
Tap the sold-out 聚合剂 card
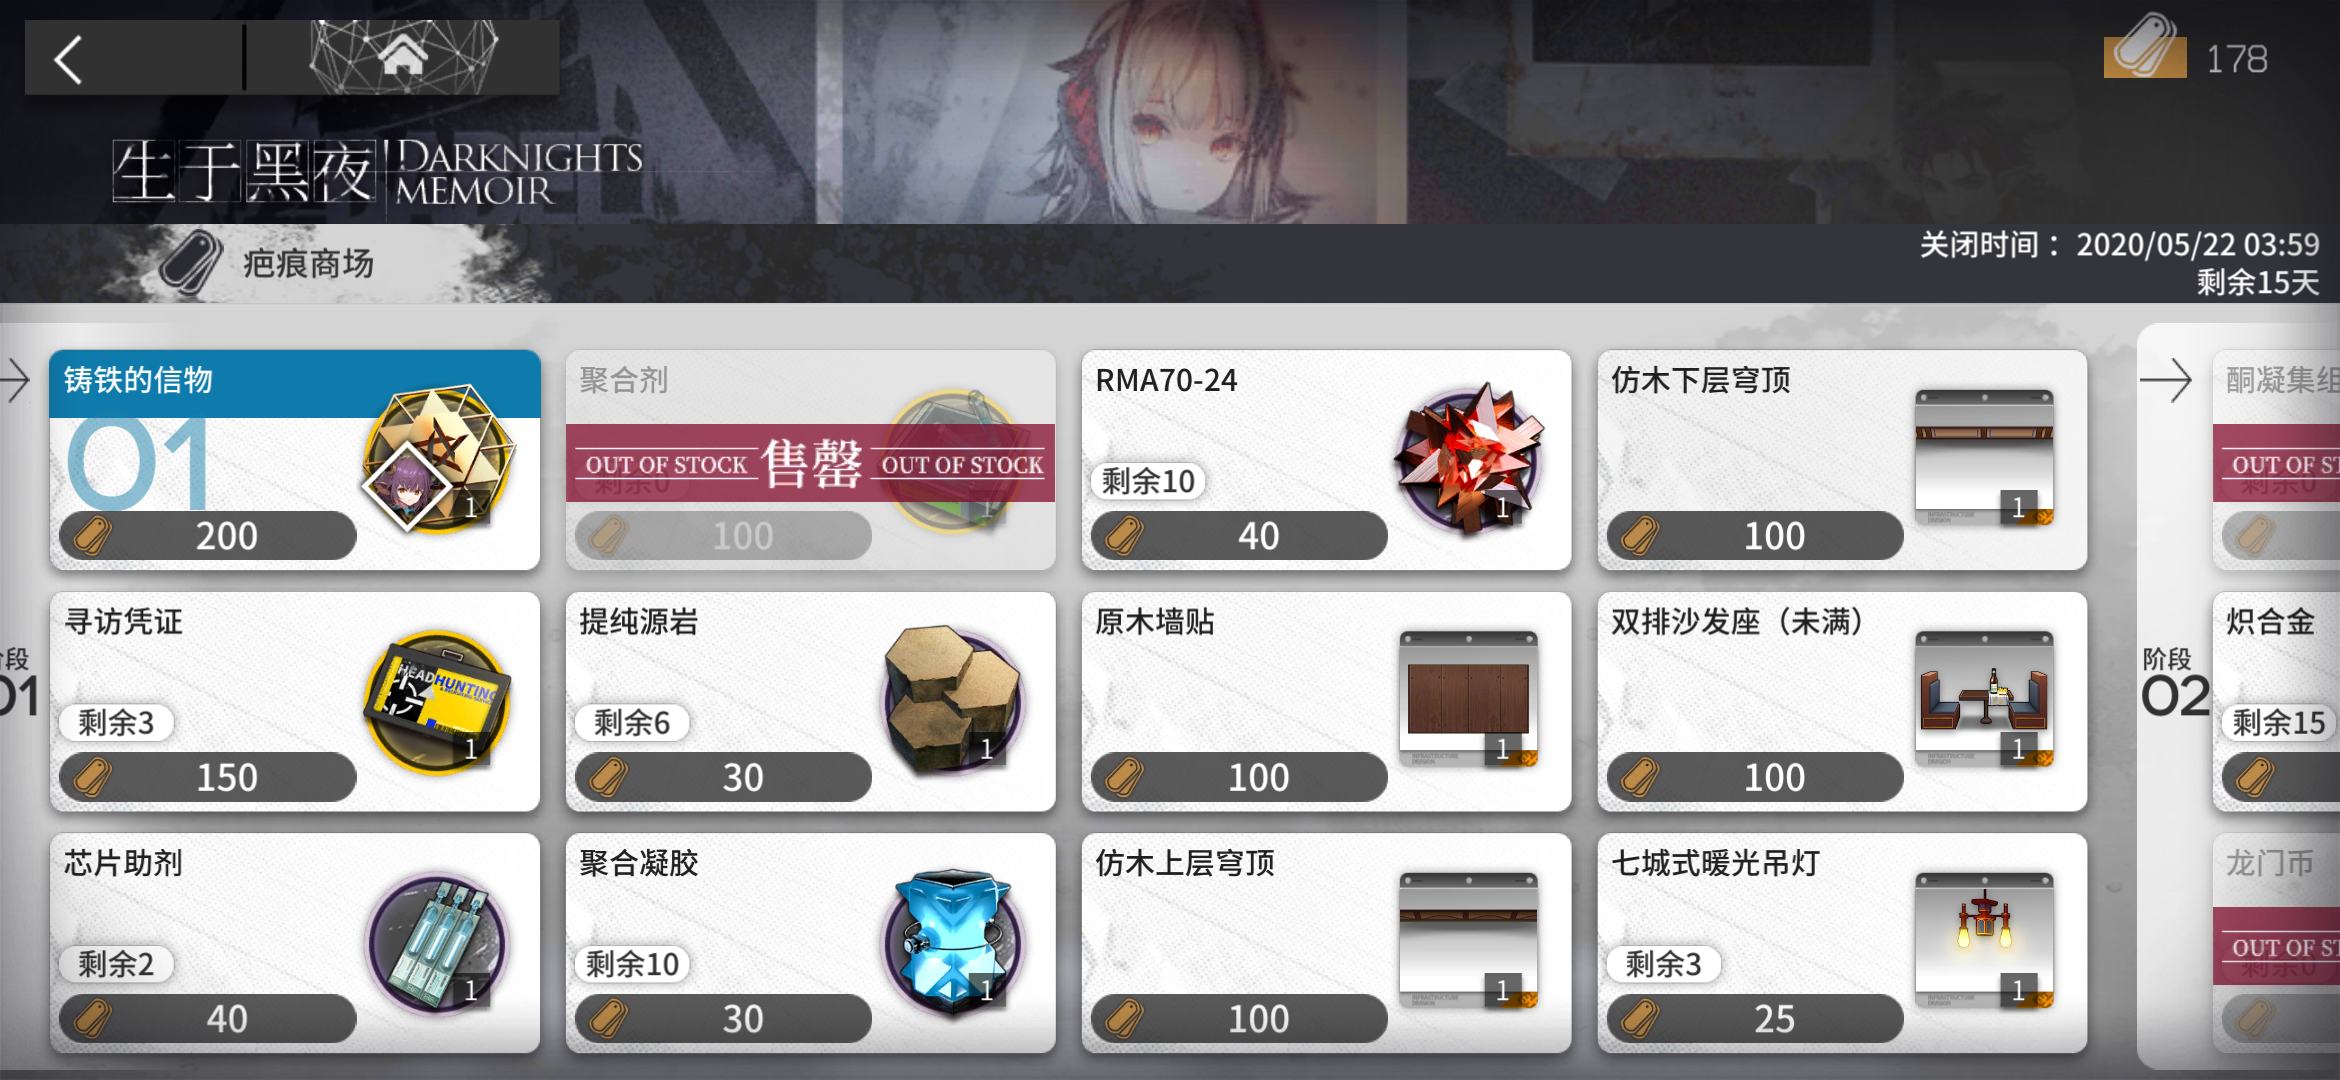811,460
